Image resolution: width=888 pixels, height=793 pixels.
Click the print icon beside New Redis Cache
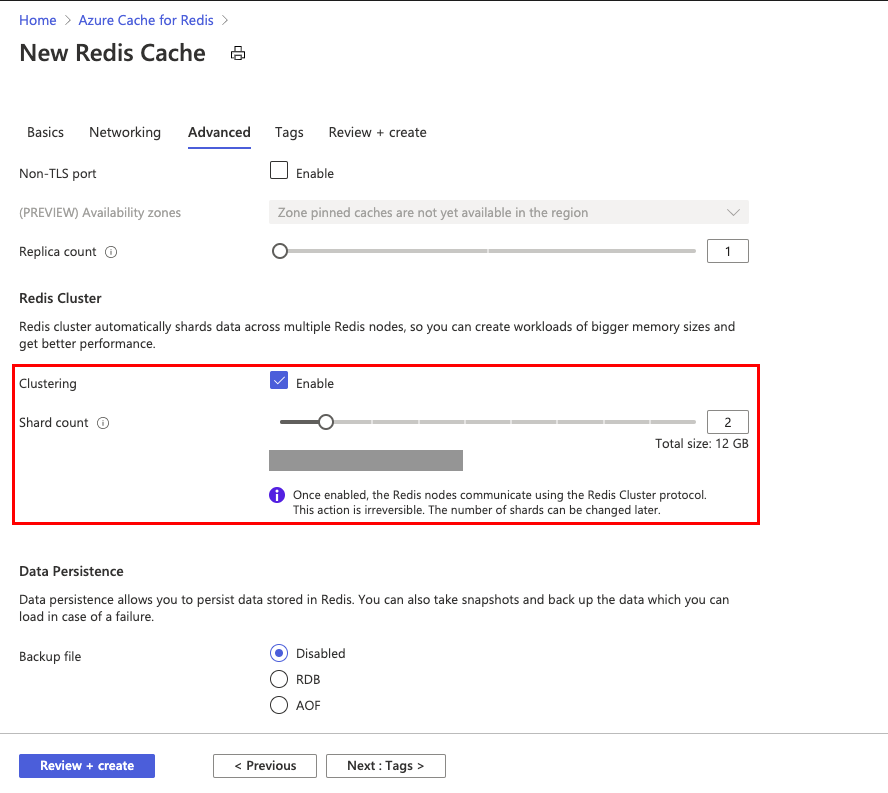tap(237, 53)
